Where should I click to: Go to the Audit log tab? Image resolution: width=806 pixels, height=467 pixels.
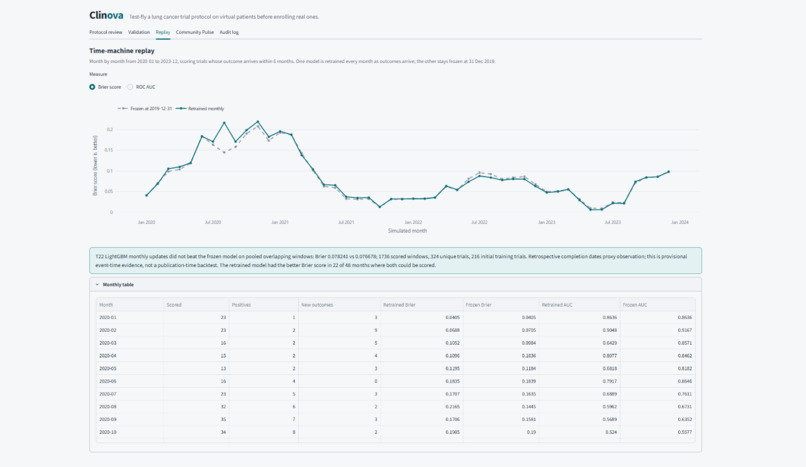(x=229, y=32)
